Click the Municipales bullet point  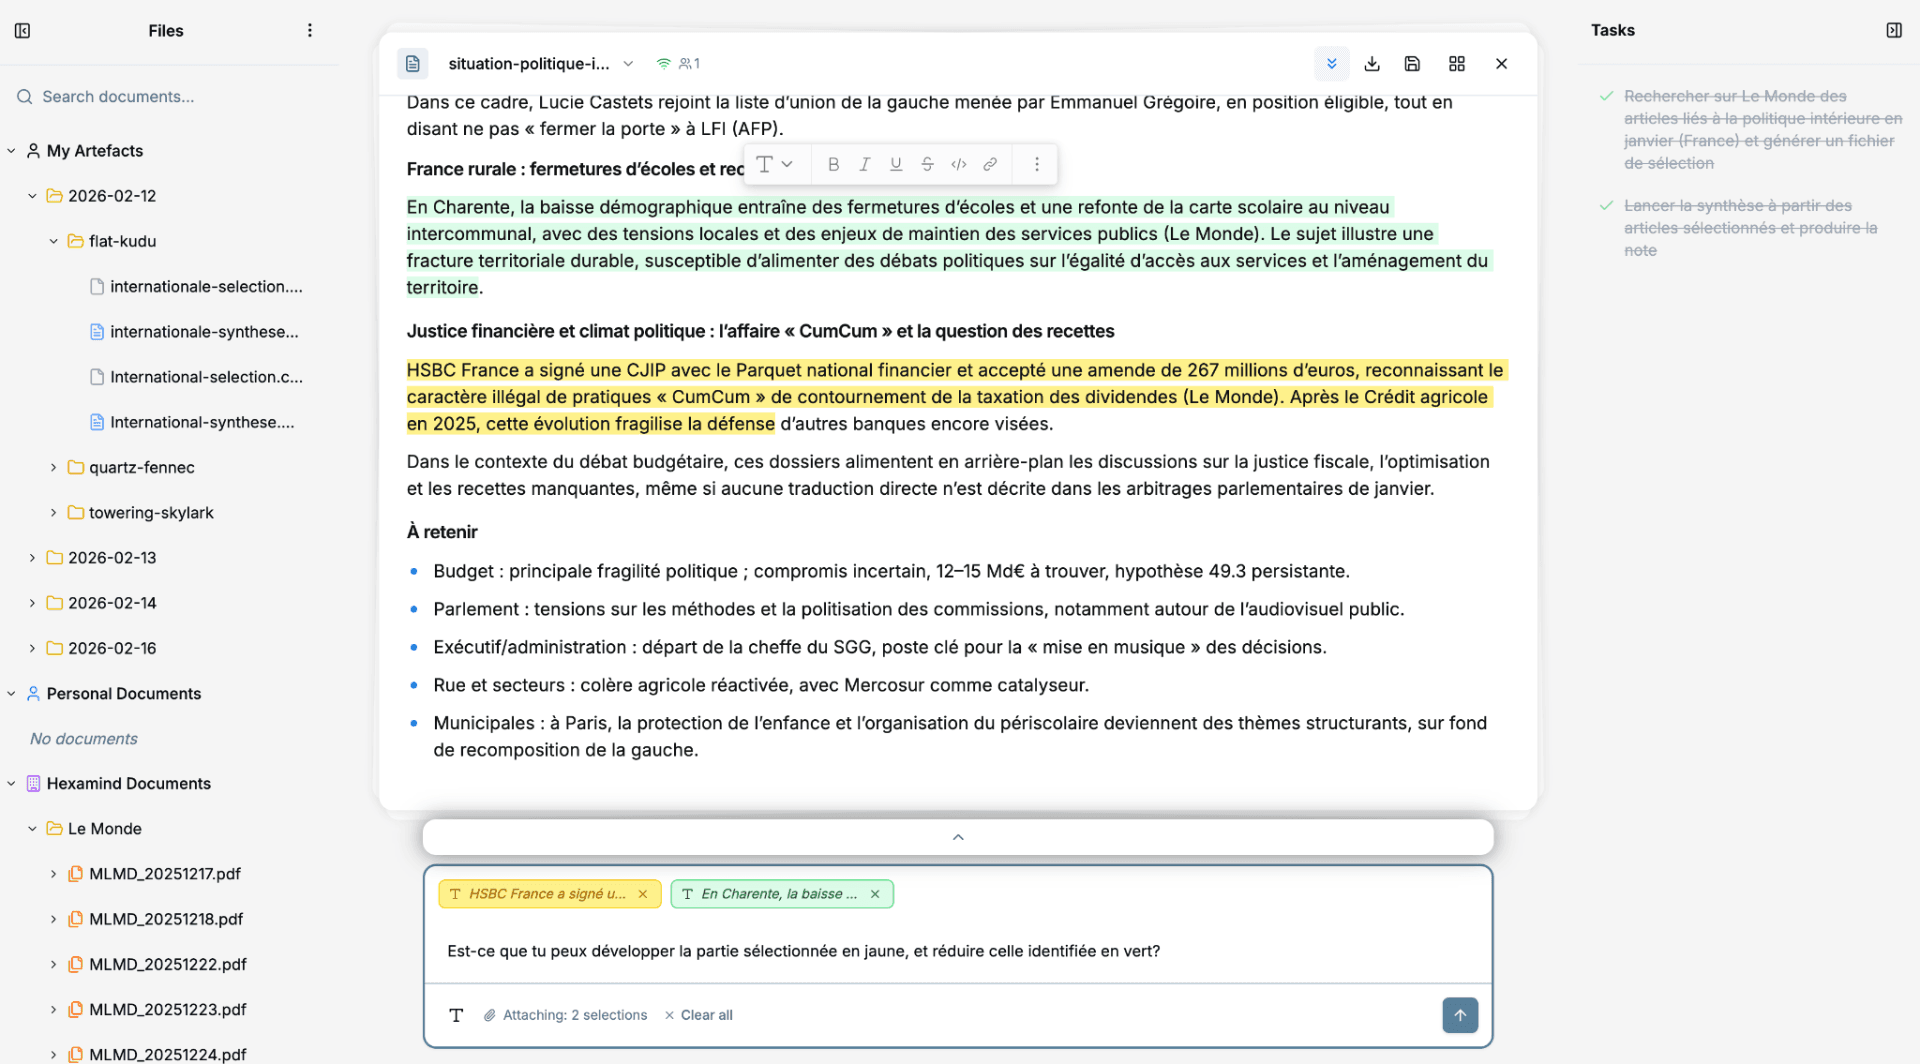[960, 737]
